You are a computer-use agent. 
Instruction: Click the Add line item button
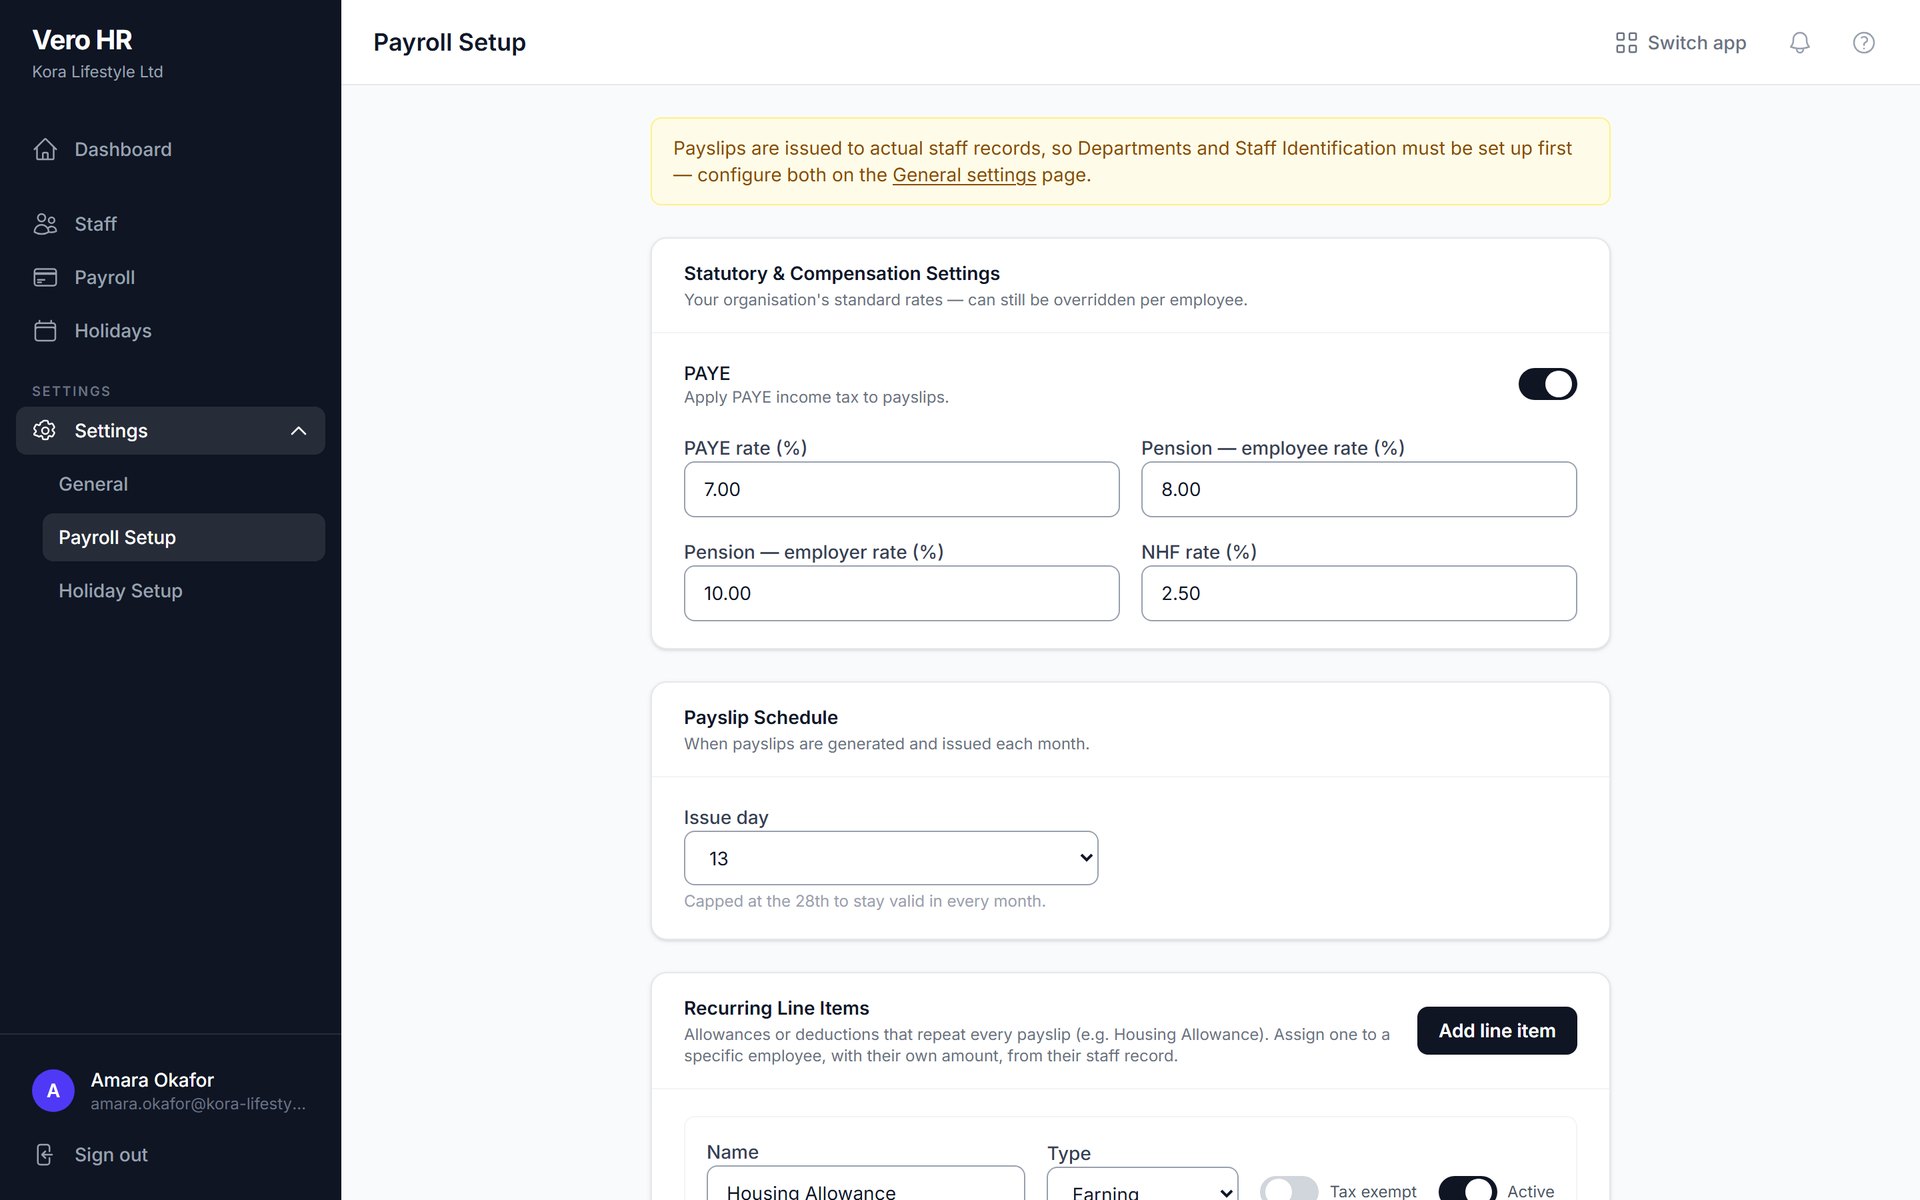tap(1496, 1031)
